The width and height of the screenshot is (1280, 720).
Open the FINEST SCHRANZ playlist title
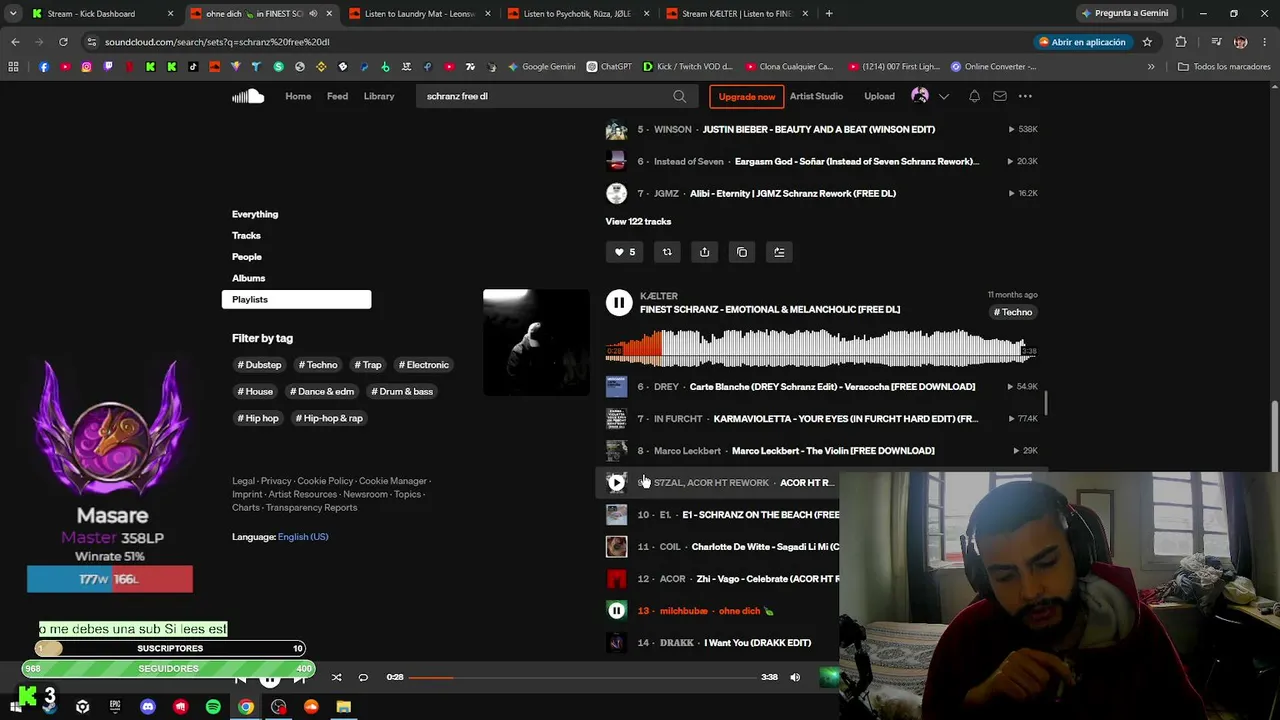click(770, 310)
